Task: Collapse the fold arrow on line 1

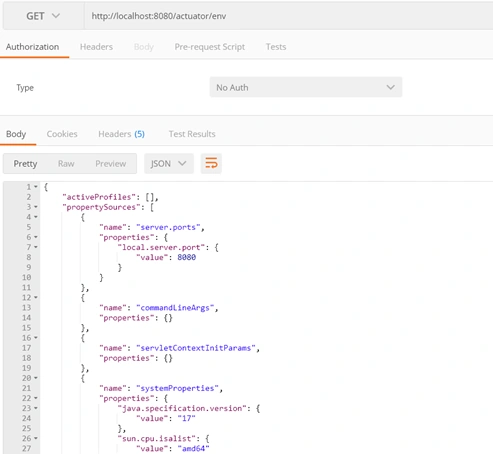Action: coord(36,187)
